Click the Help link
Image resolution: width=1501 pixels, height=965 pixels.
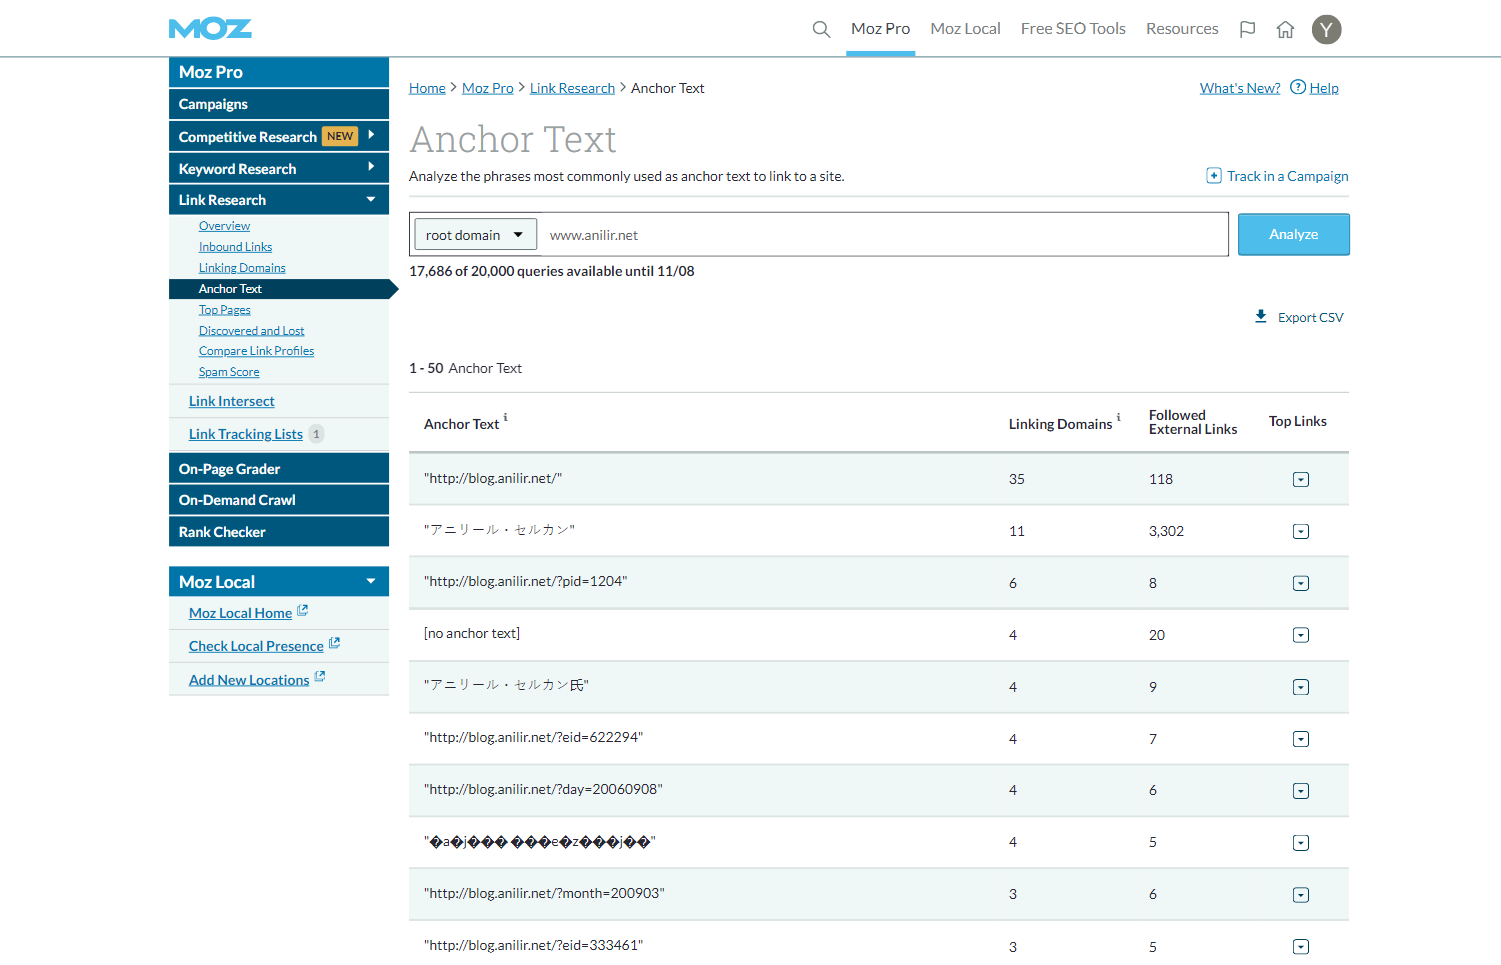tap(1324, 88)
